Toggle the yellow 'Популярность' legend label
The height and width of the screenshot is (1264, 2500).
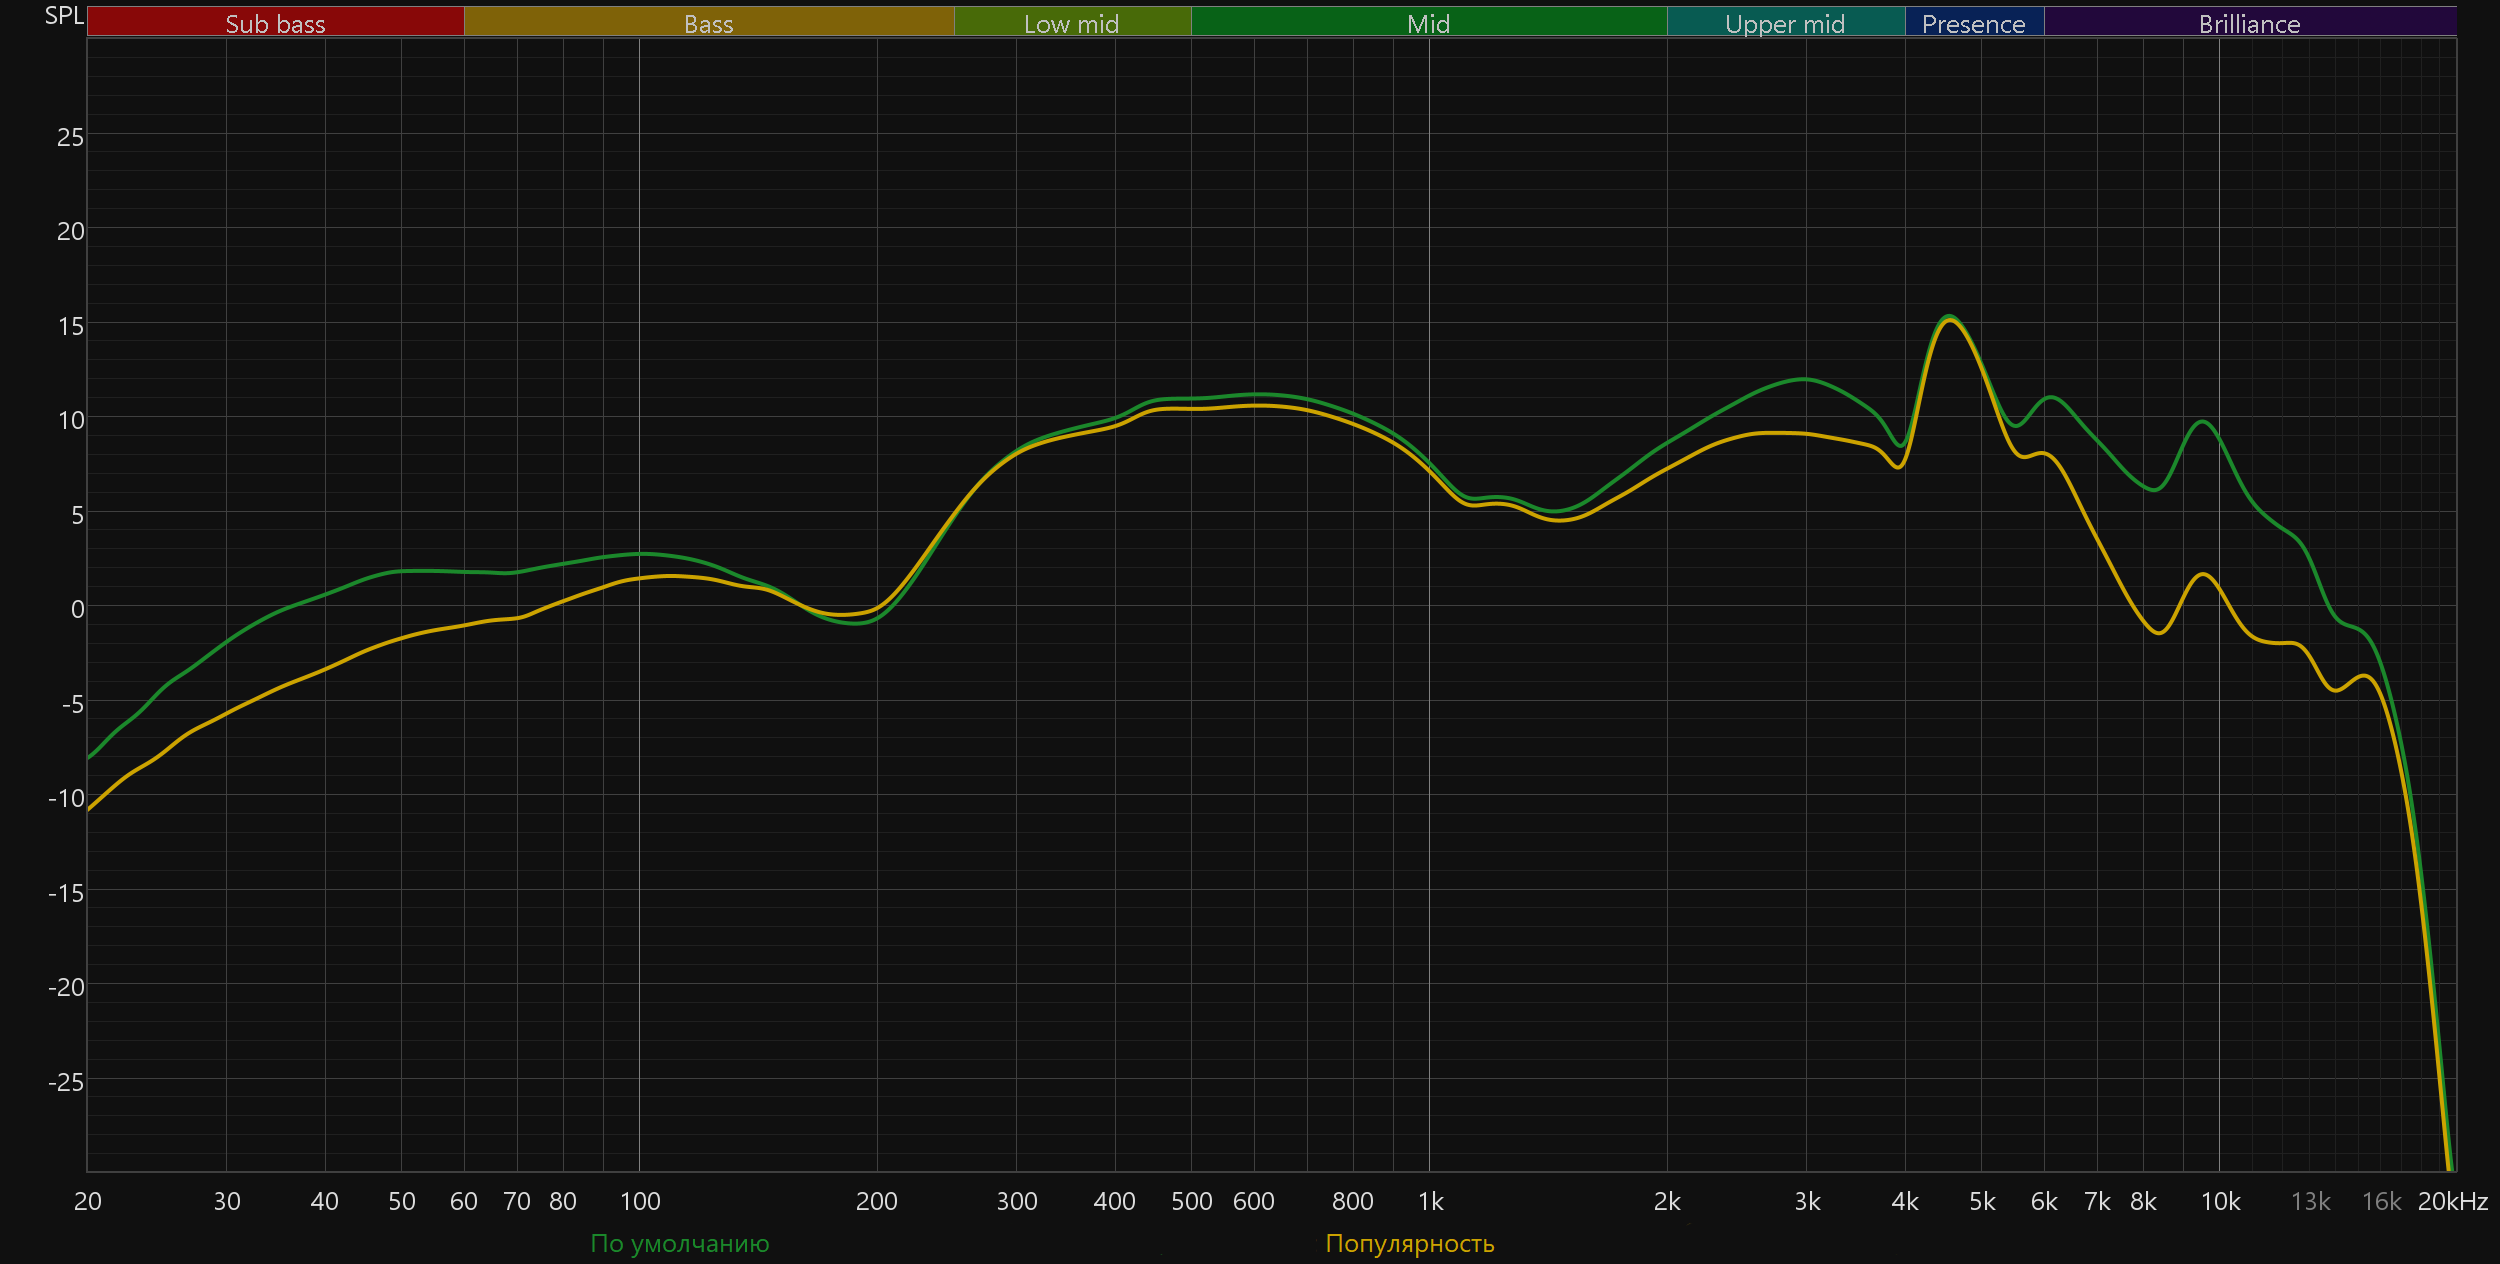coord(1409,1243)
